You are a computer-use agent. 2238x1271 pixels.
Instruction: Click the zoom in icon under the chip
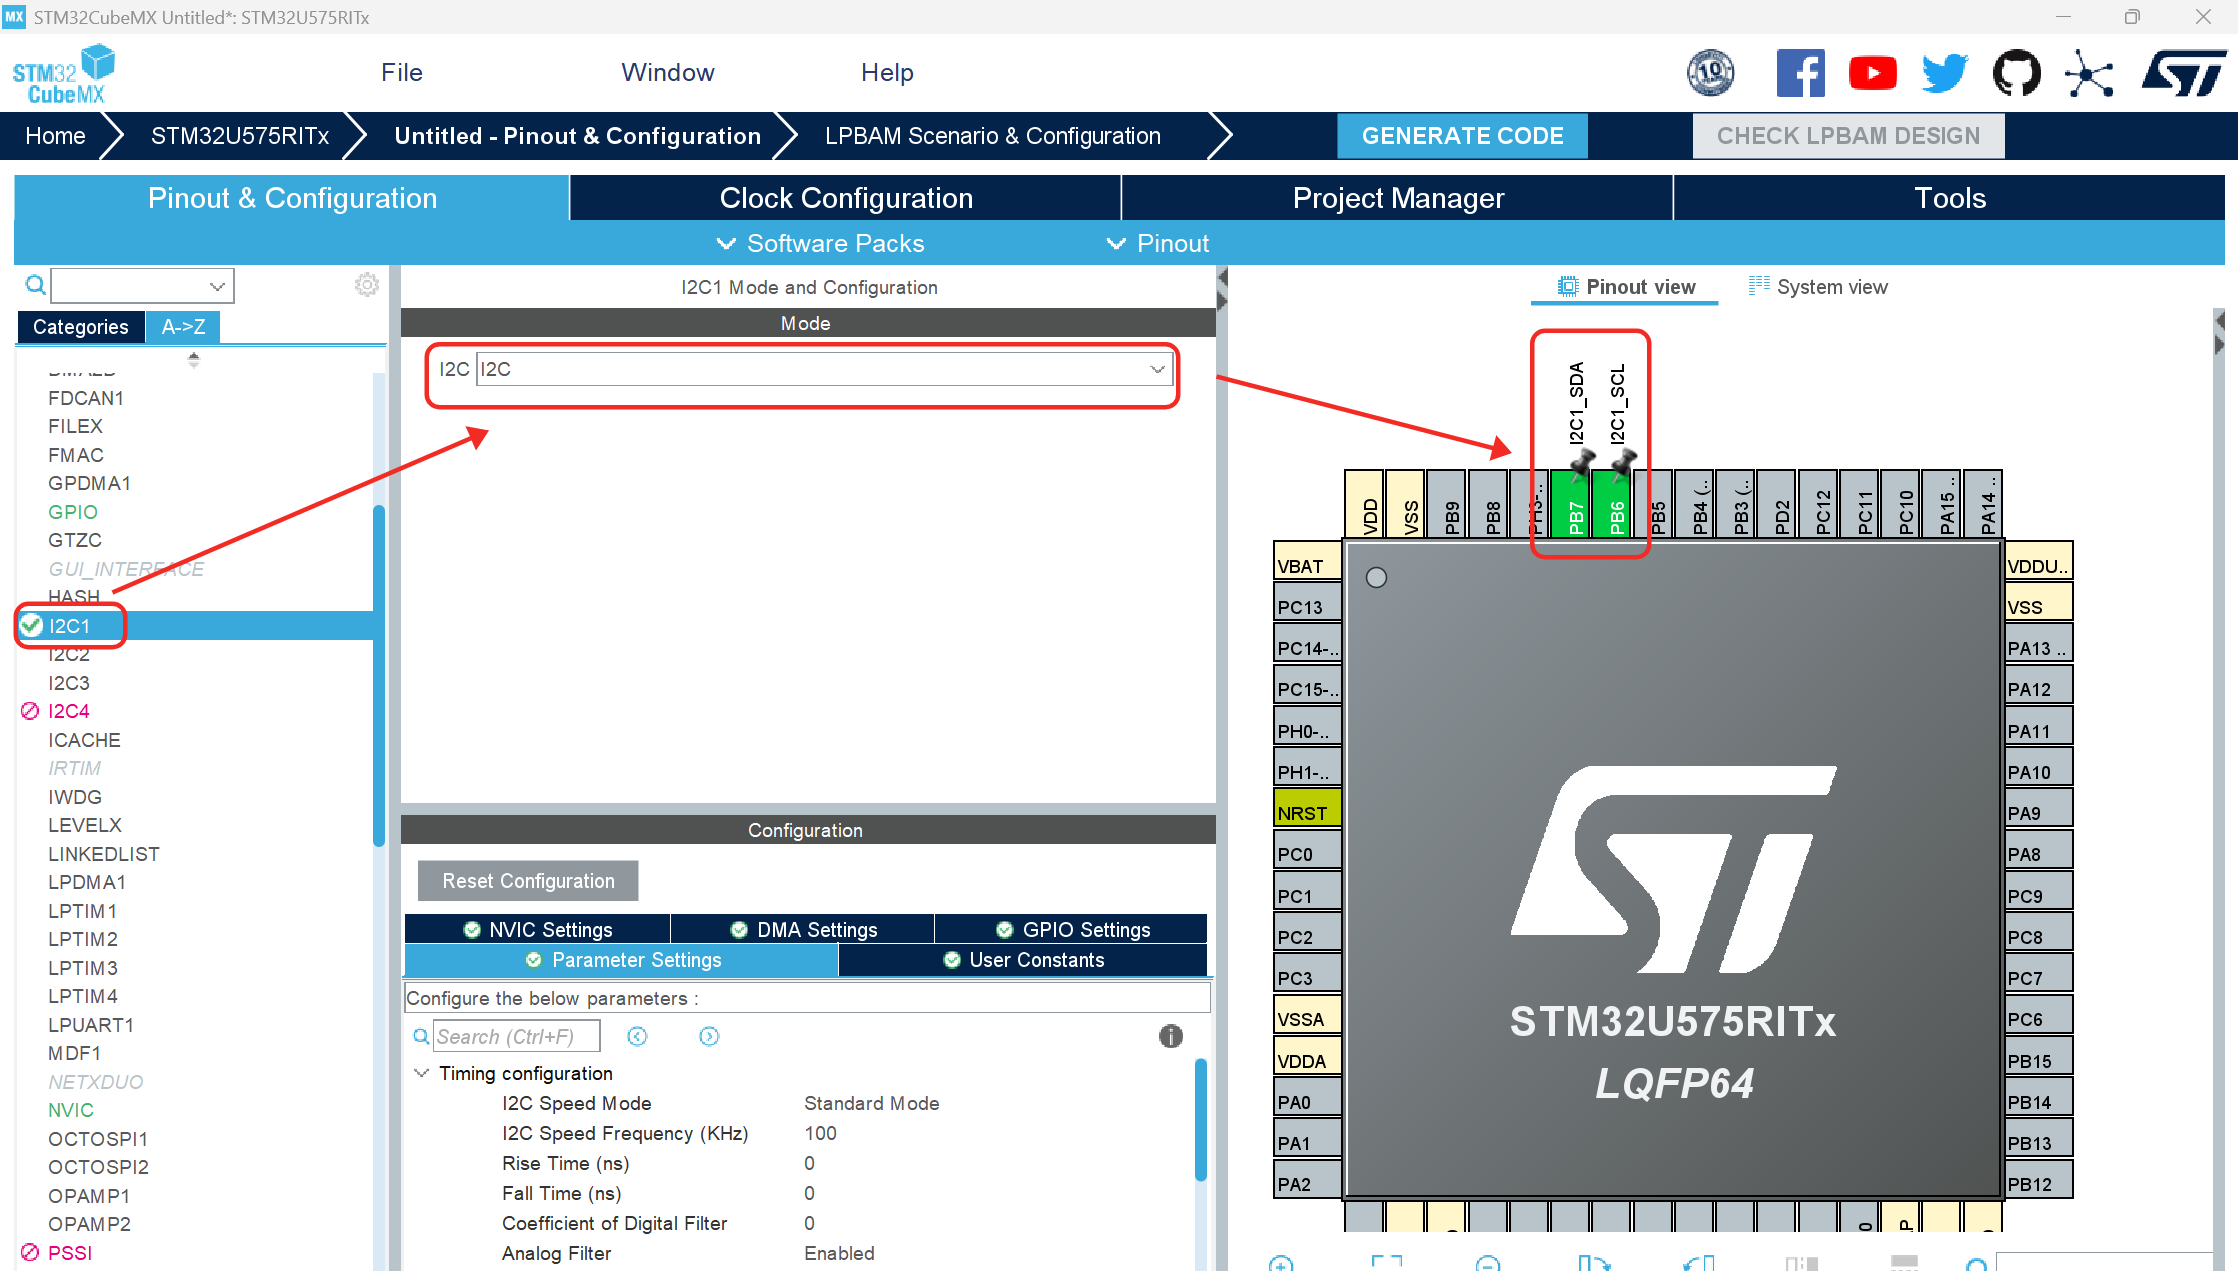coord(1281,1263)
